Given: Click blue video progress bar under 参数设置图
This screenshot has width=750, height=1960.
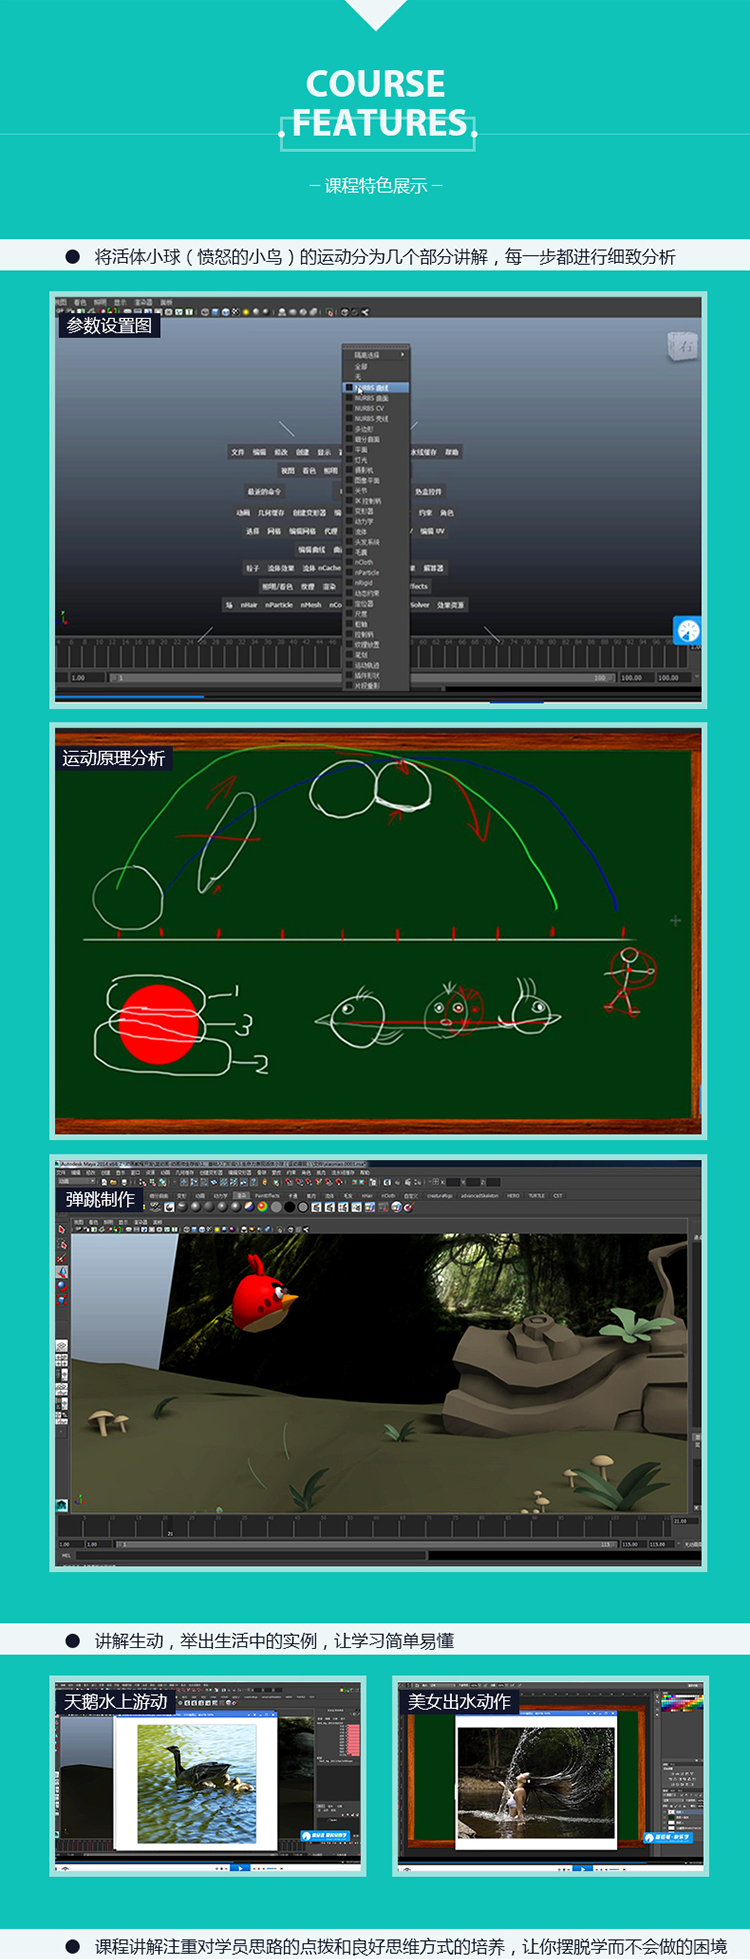Looking at the screenshot, I should 130,696.
